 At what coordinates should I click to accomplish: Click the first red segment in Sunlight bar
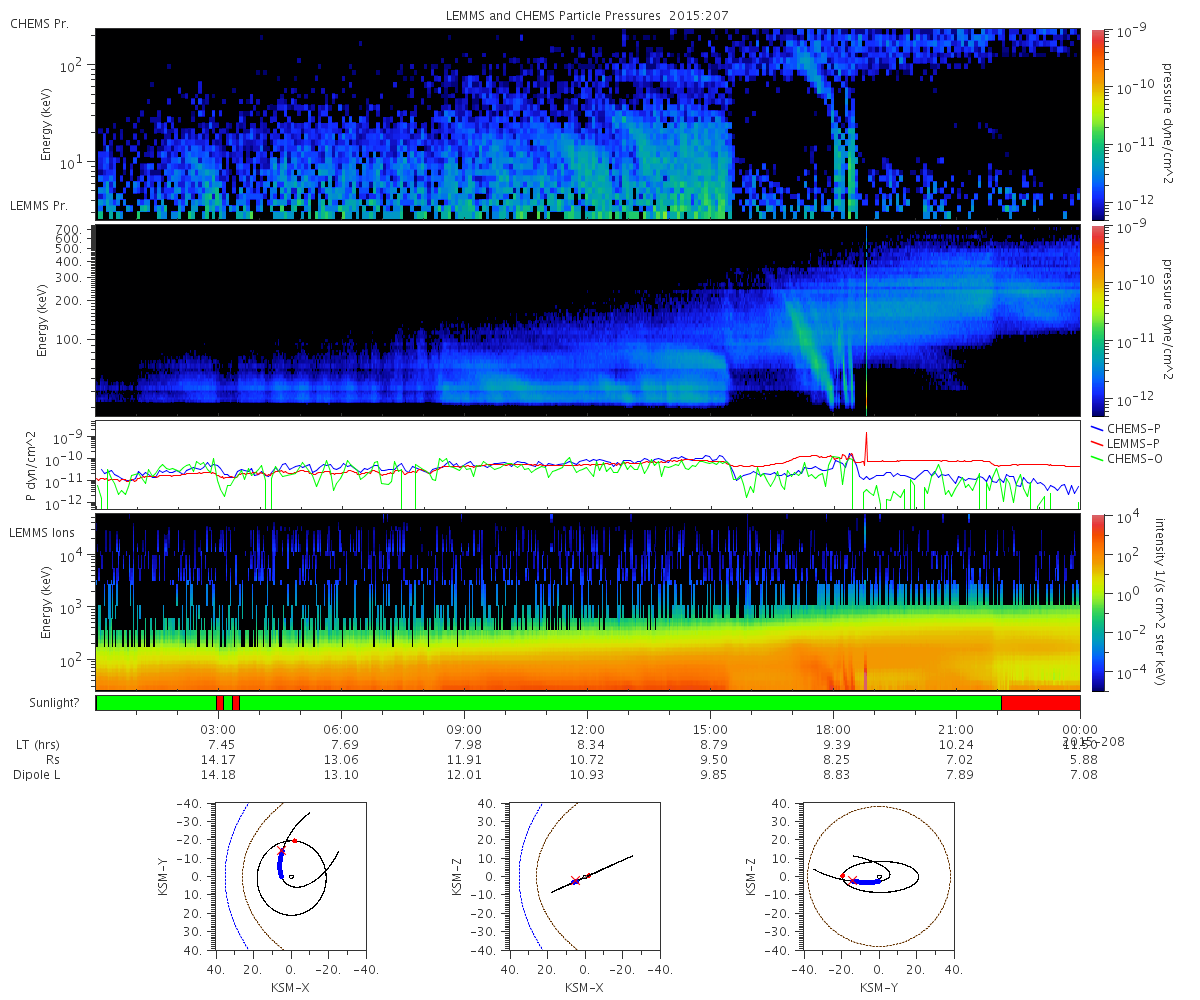pyautogui.click(x=219, y=703)
